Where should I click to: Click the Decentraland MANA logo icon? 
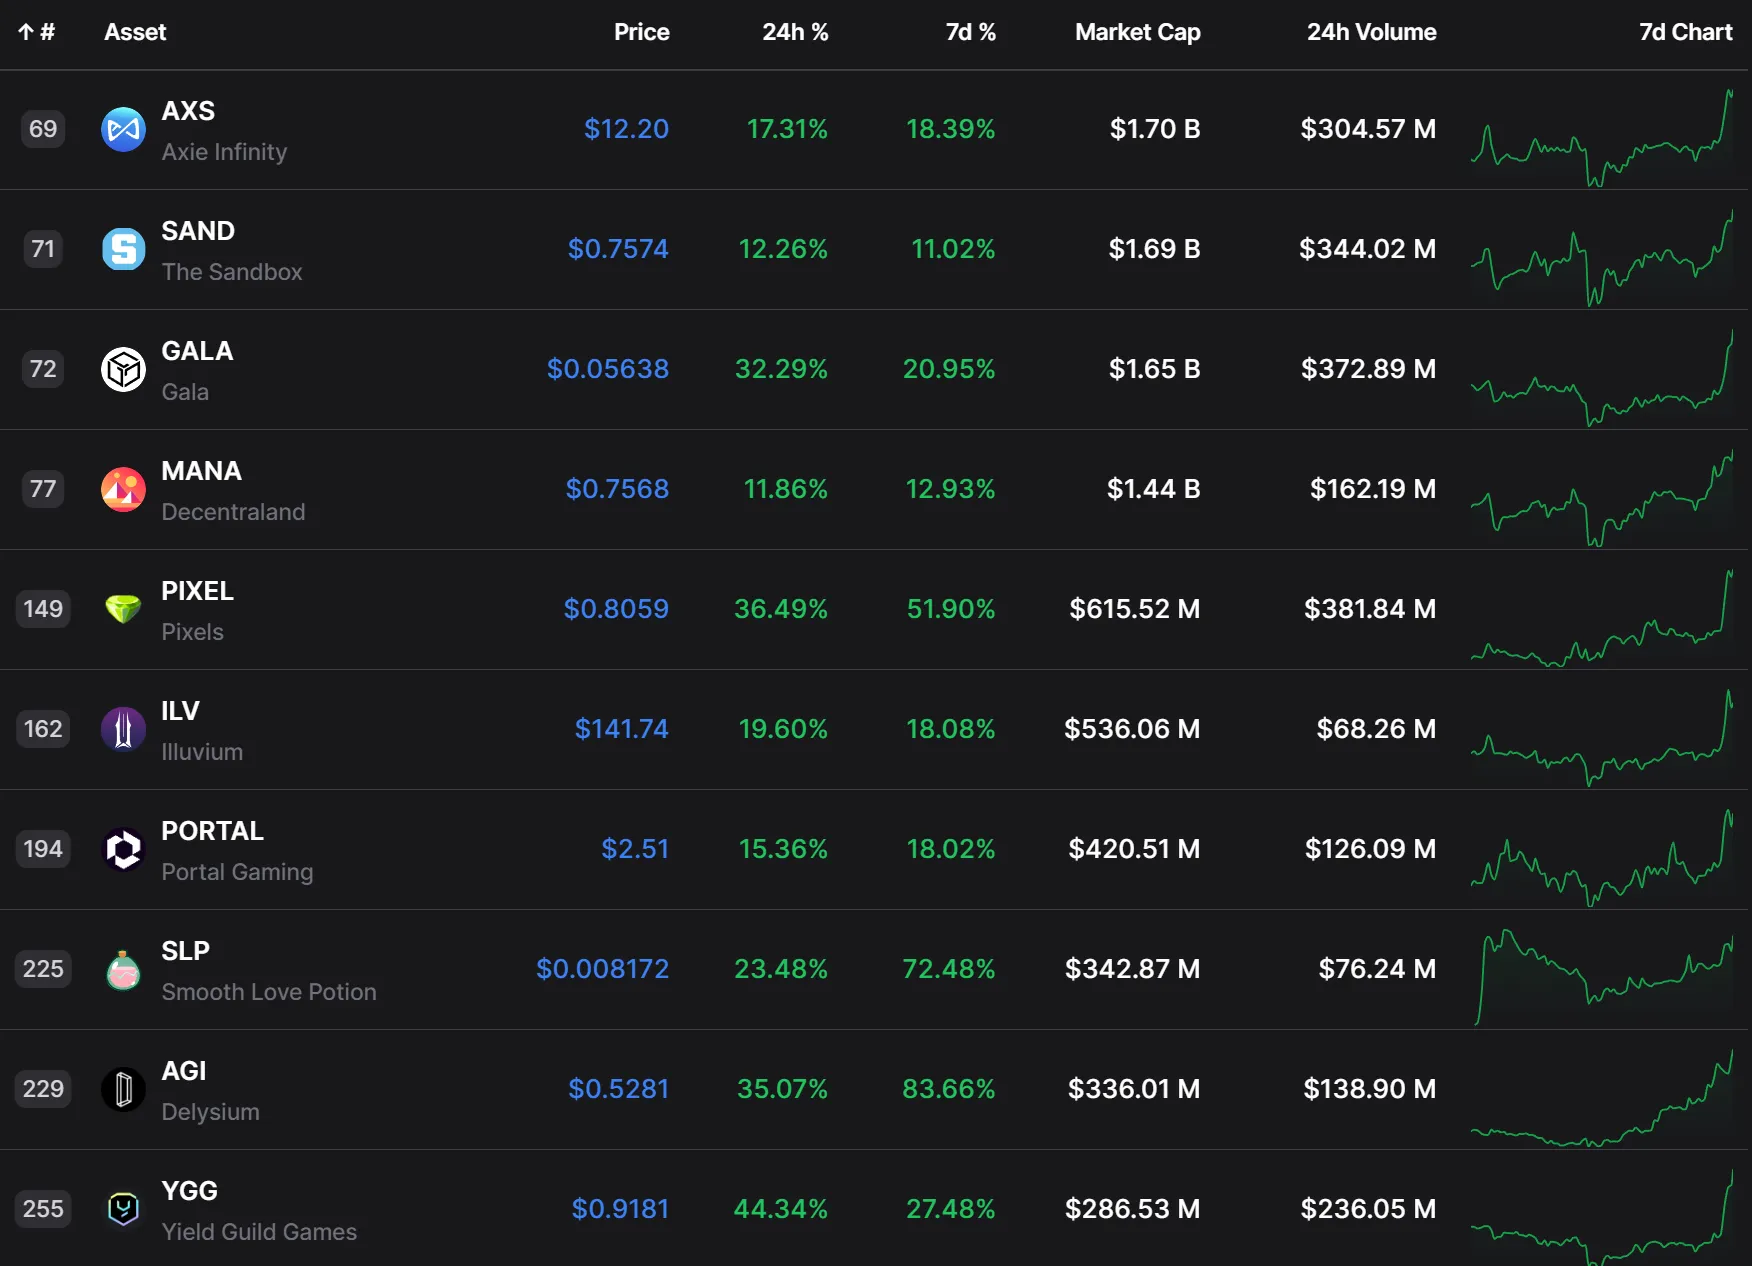(x=123, y=489)
